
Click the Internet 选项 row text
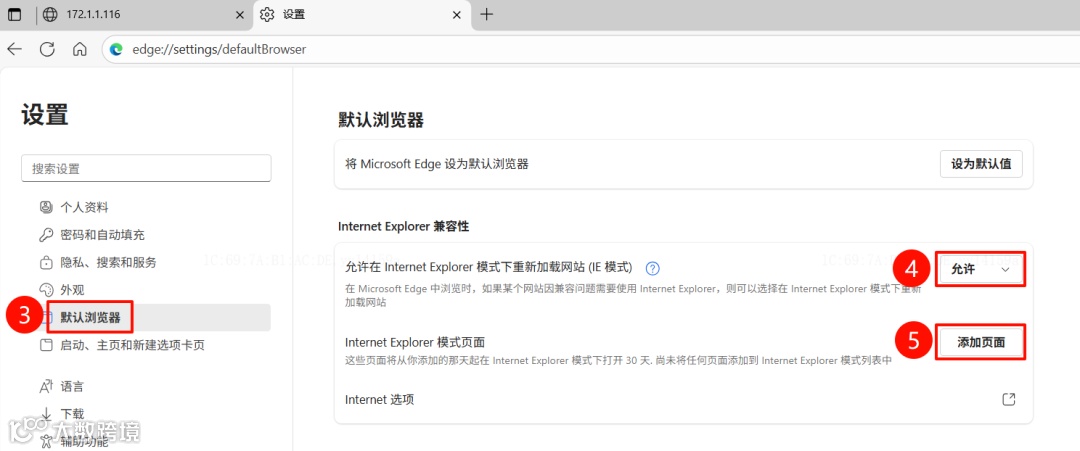click(380, 399)
